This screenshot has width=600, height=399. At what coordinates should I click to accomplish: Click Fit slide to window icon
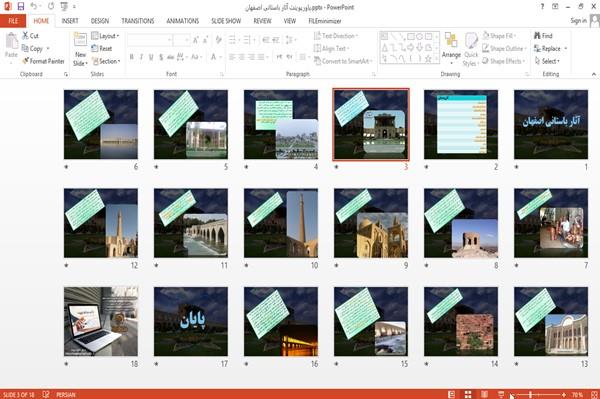tap(594, 394)
